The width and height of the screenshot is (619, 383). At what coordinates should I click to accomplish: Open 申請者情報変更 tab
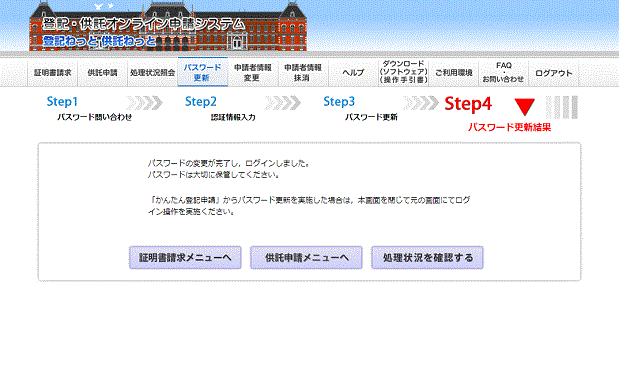pos(253,73)
